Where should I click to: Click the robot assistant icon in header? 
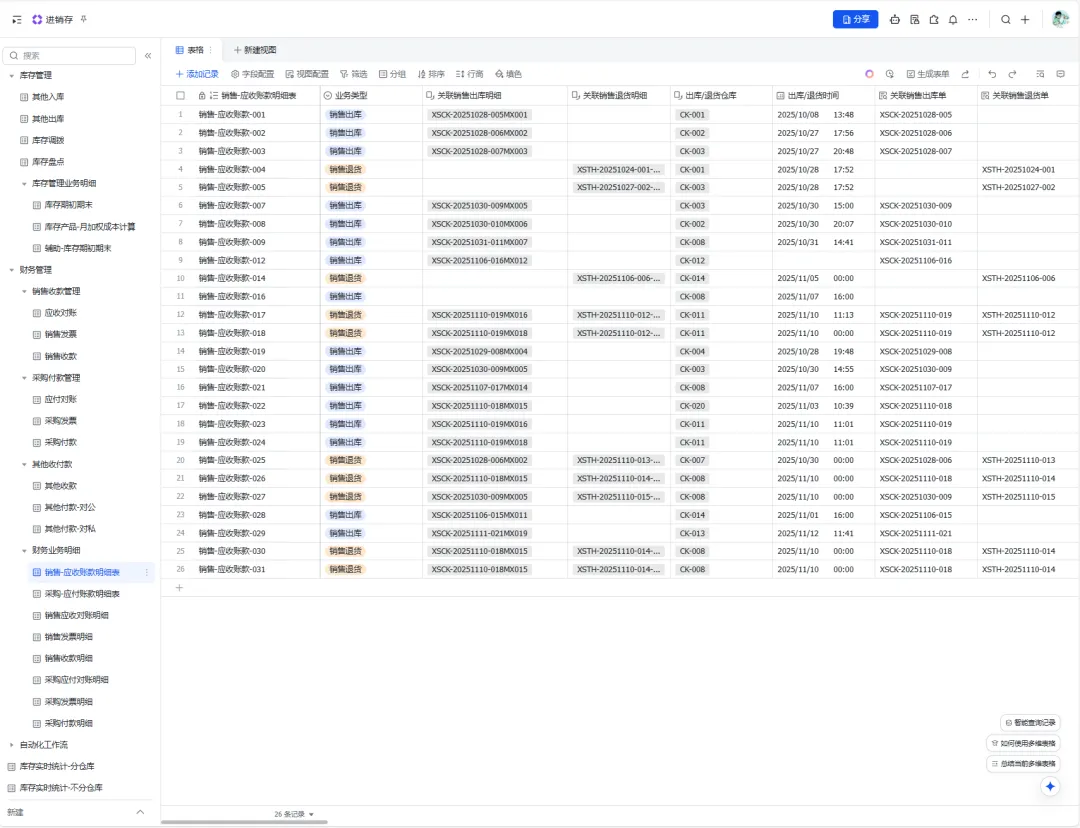click(895, 20)
